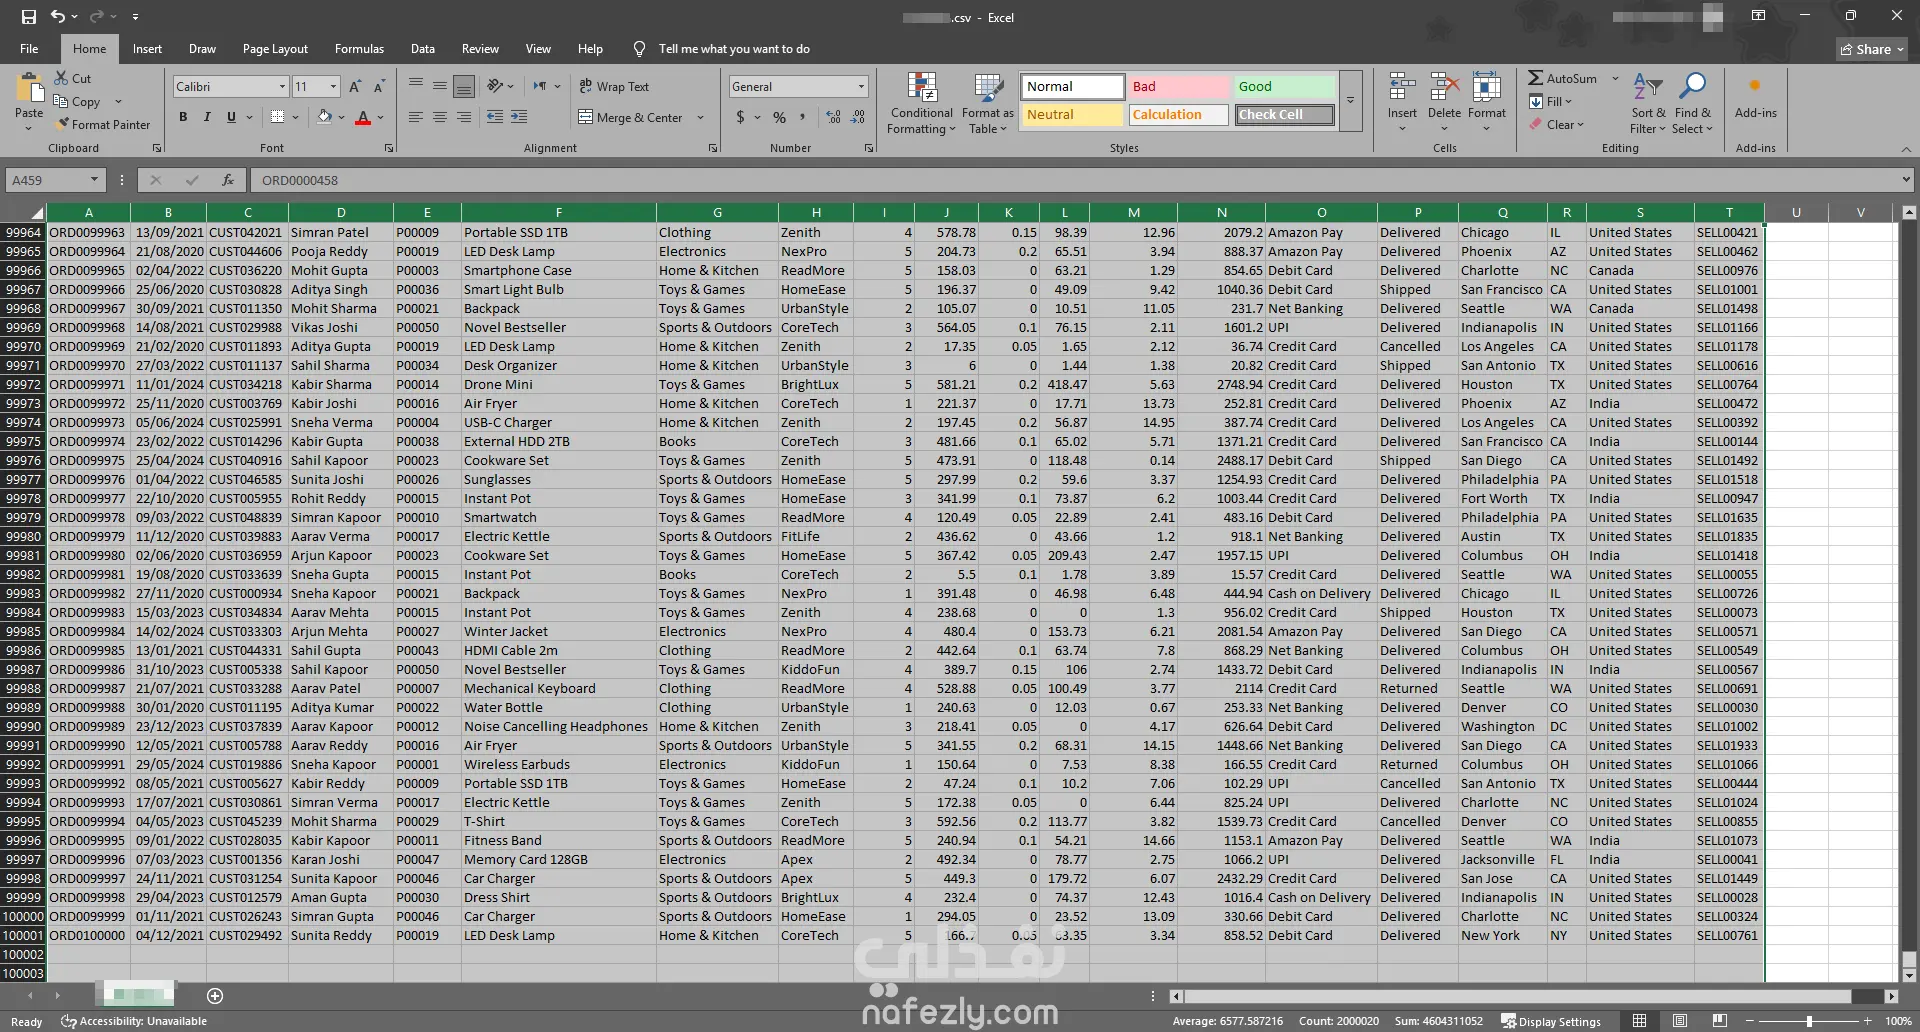The width and height of the screenshot is (1920, 1032).
Task: Apply the Bad cell style swatch
Action: (1178, 87)
